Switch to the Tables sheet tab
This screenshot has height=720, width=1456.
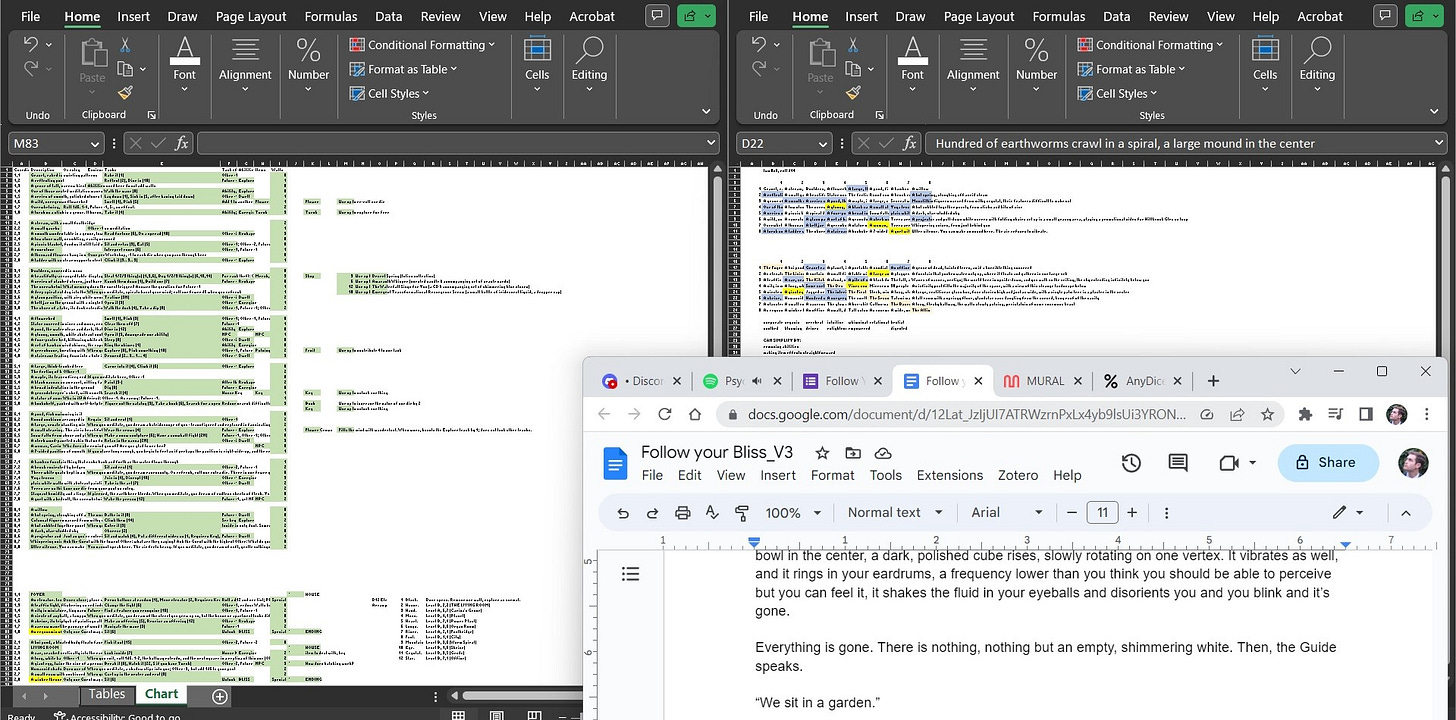click(x=107, y=694)
